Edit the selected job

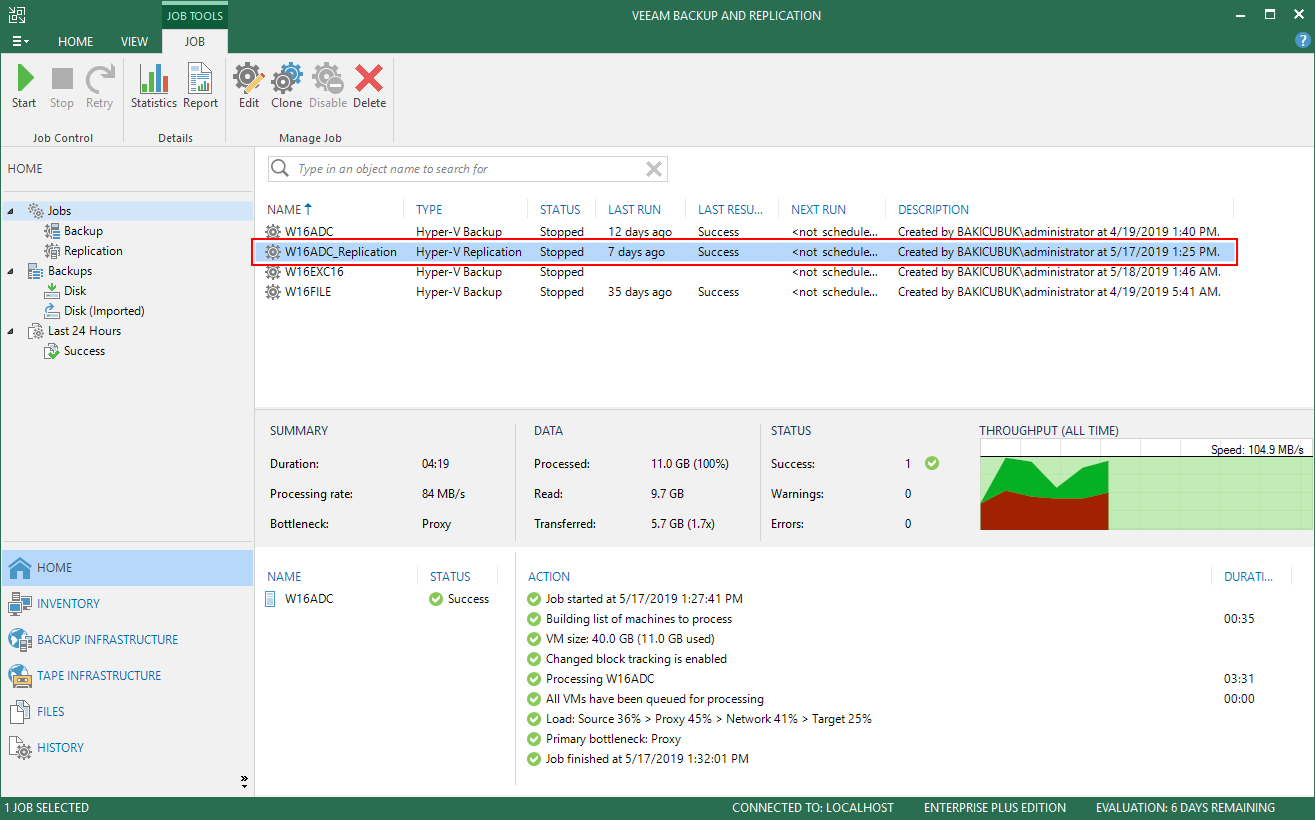pyautogui.click(x=249, y=86)
